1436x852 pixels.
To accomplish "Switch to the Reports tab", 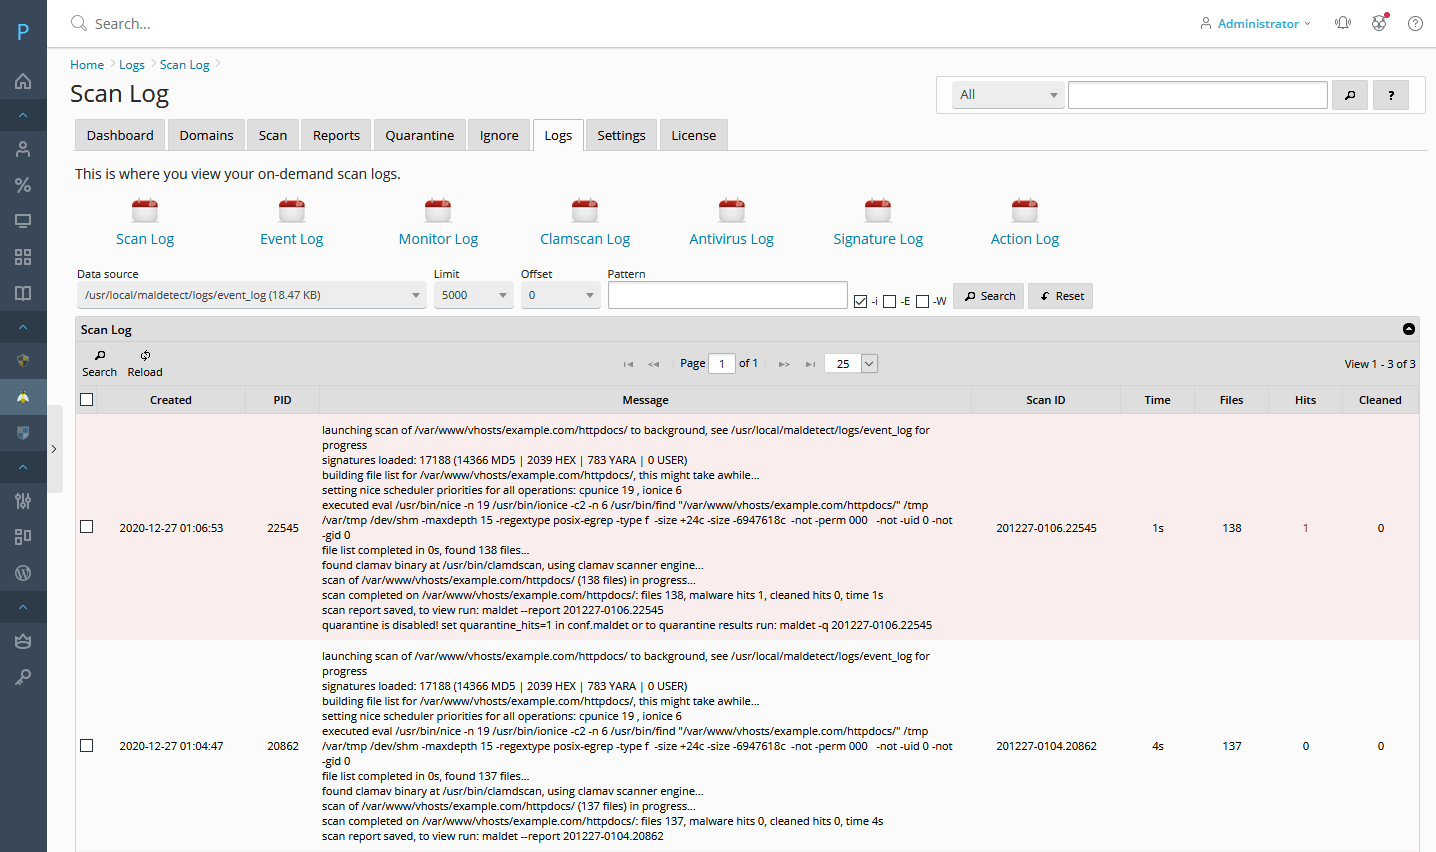I will tap(336, 135).
